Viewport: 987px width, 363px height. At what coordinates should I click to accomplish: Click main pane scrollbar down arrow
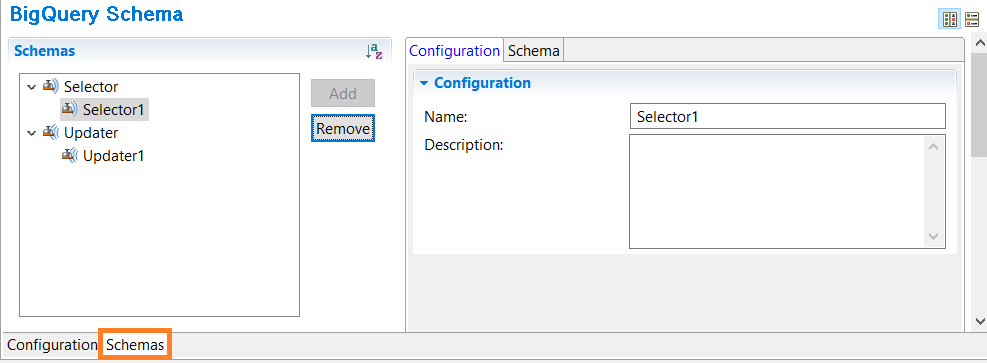(x=979, y=321)
